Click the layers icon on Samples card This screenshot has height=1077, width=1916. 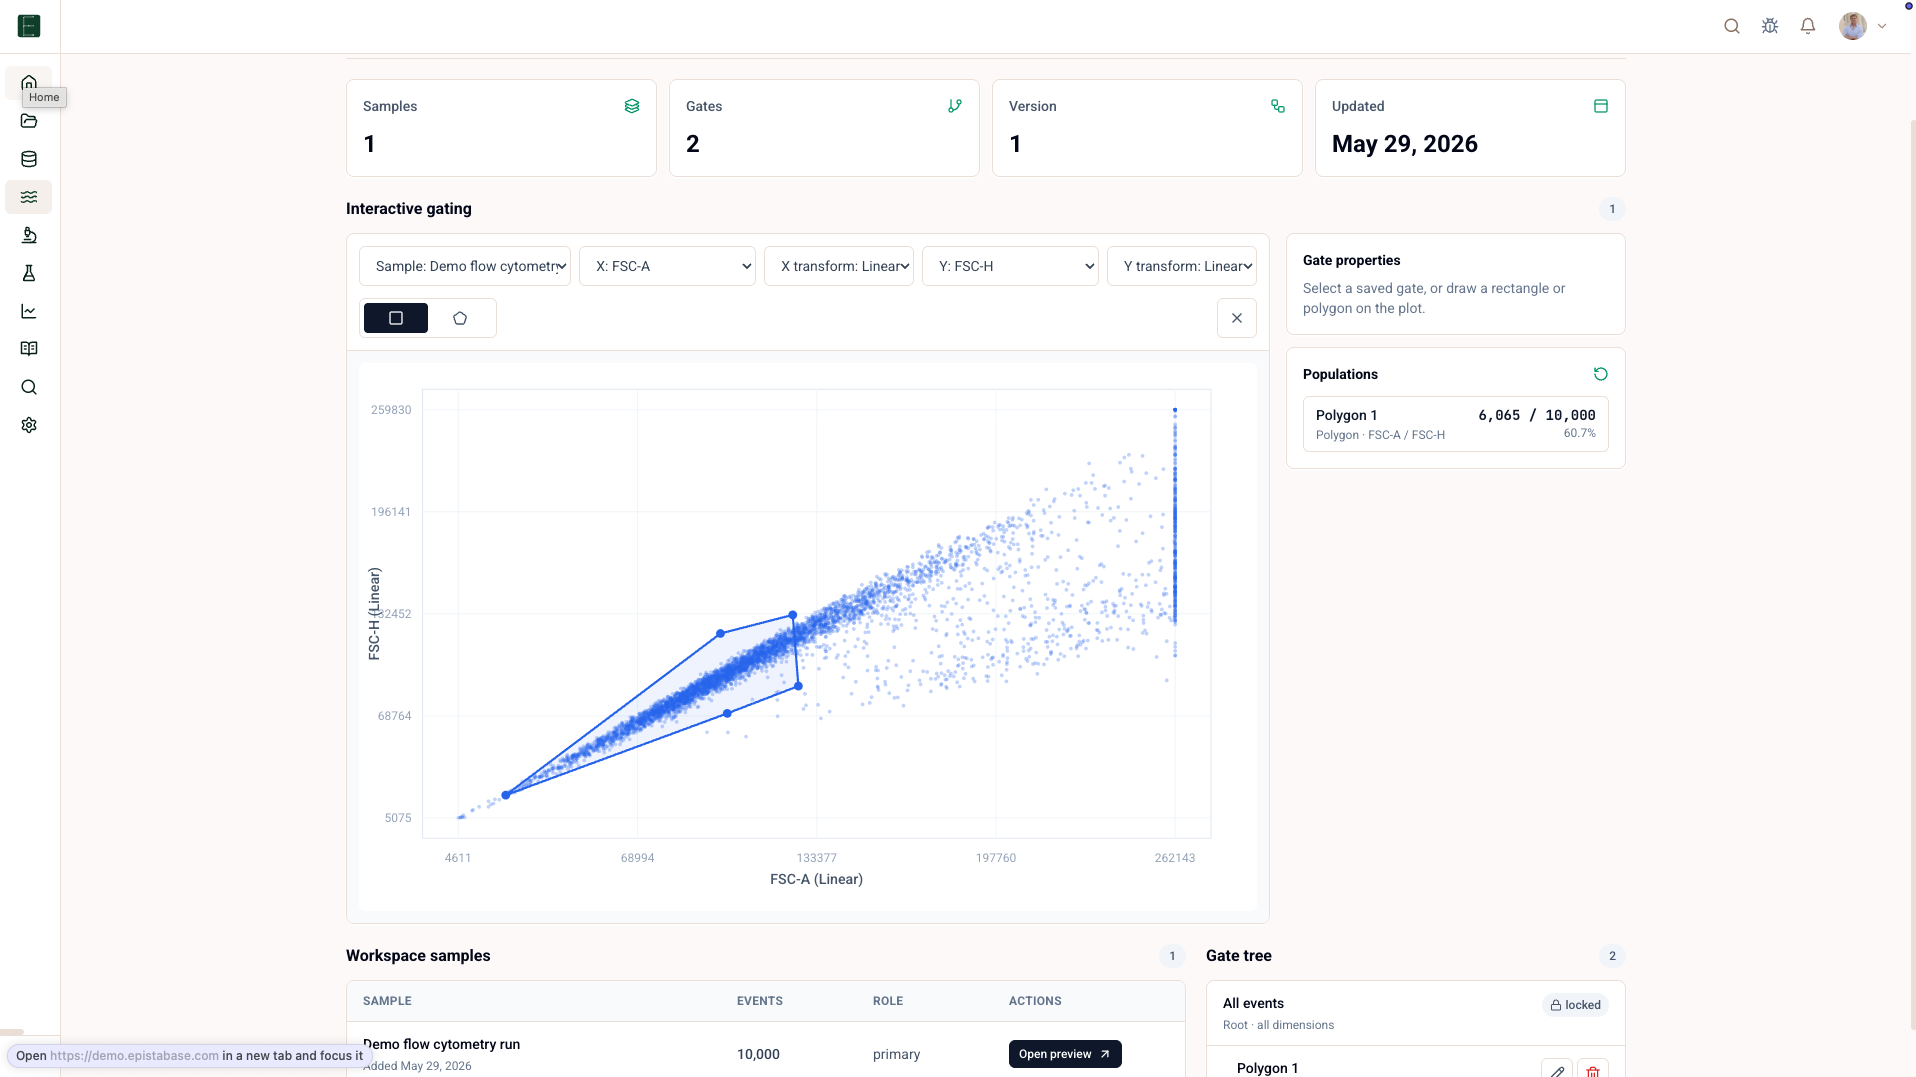[x=632, y=106]
